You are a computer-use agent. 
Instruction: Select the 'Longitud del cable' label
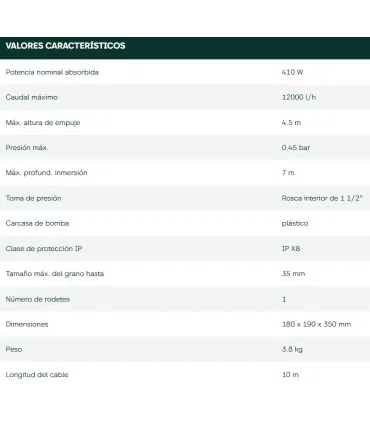pyautogui.click(x=37, y=375)
